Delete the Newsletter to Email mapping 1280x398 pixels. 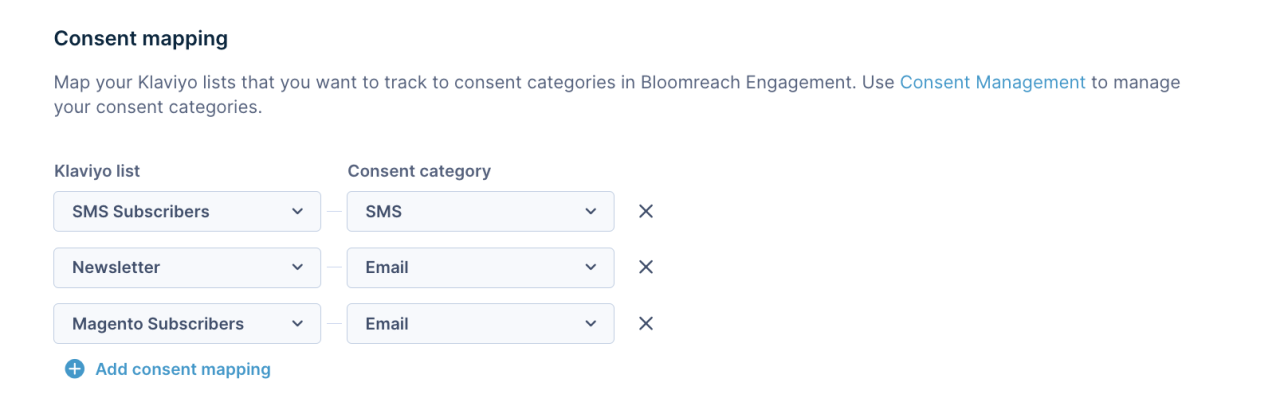646,267
